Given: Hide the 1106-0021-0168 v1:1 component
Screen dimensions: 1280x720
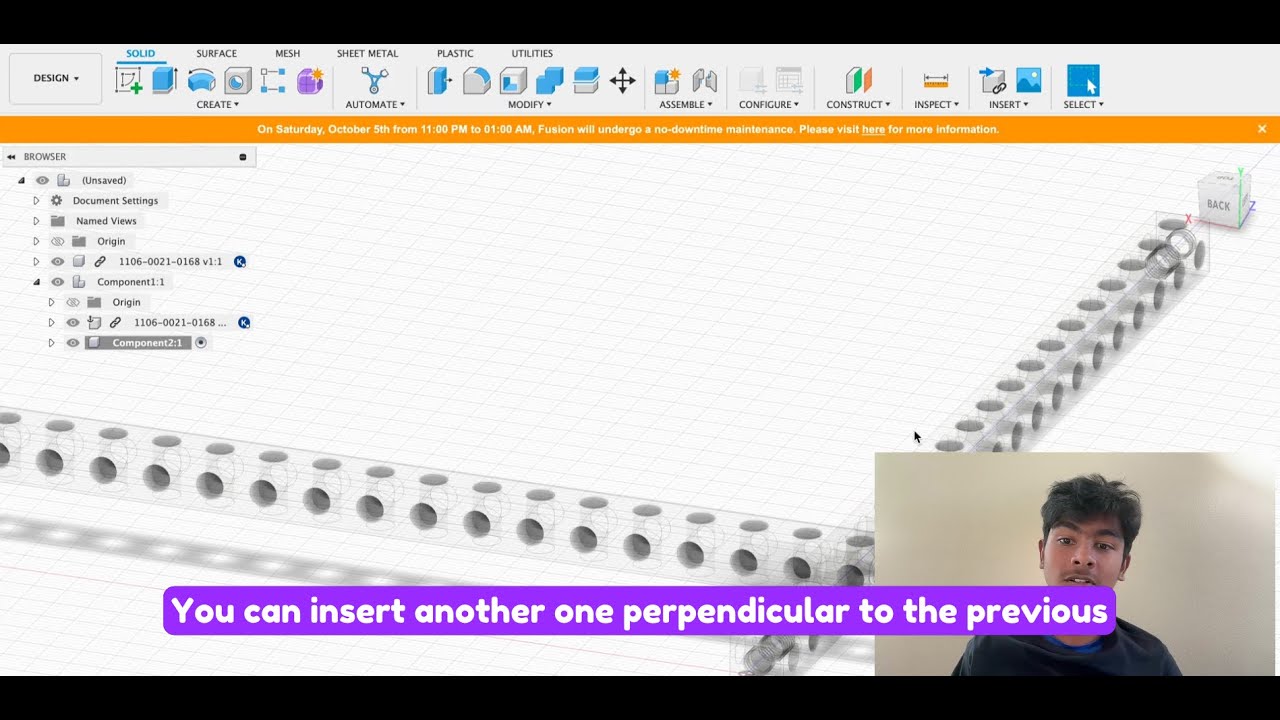Looking at the screenshot, I should click(57, 261).
